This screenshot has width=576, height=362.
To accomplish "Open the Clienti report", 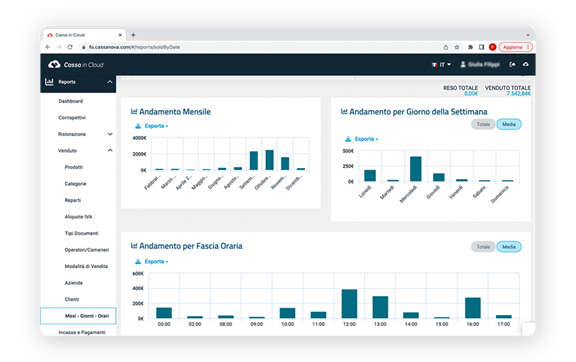I will (72, 299).
